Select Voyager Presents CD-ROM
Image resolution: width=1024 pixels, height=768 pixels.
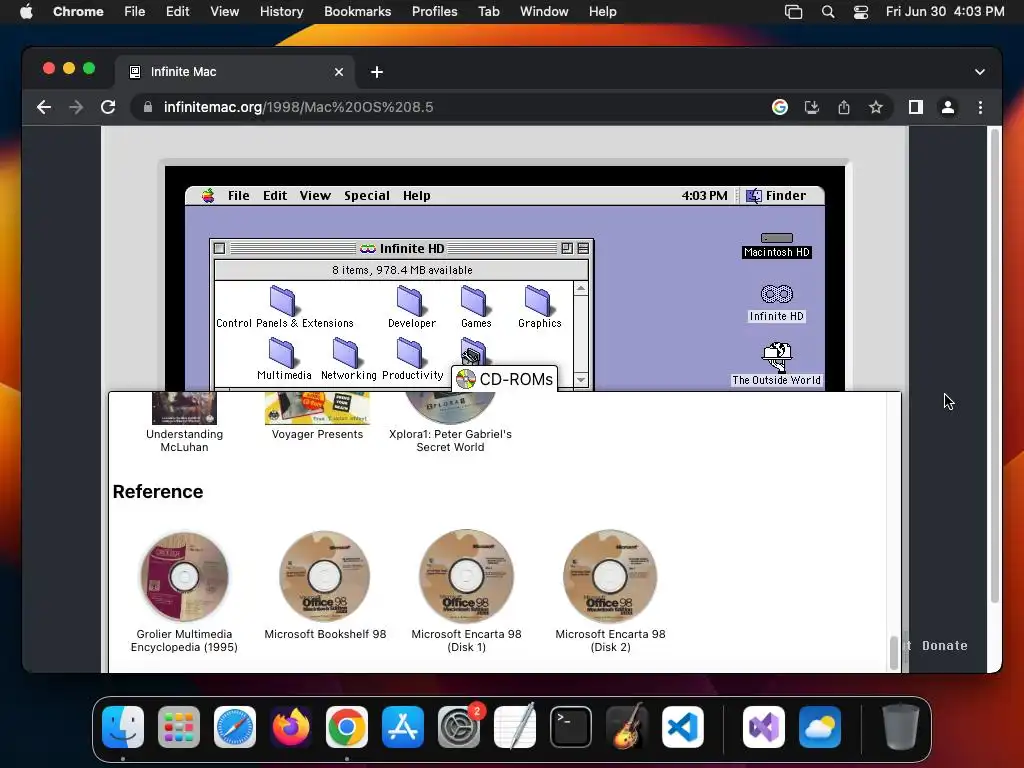tap(317, 408)
